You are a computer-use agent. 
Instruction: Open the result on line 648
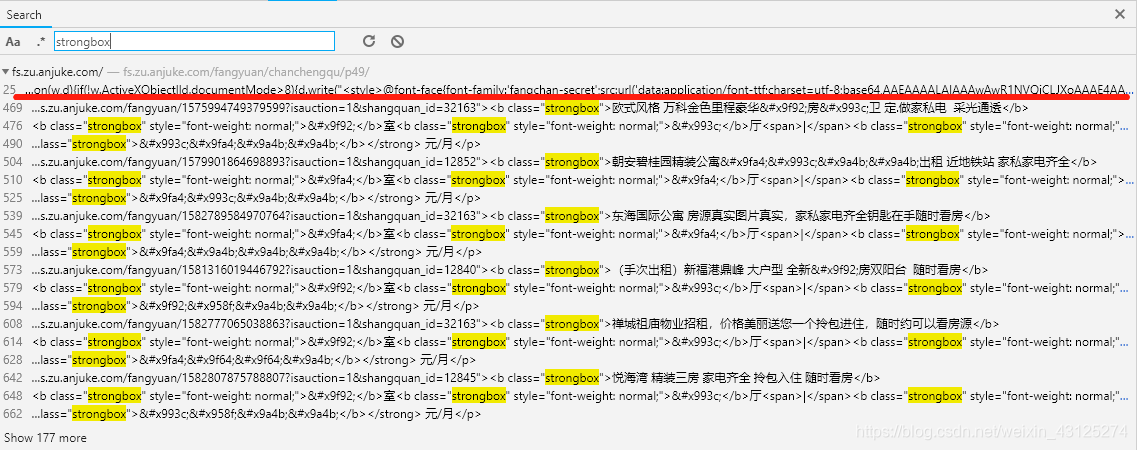point(568,396)
